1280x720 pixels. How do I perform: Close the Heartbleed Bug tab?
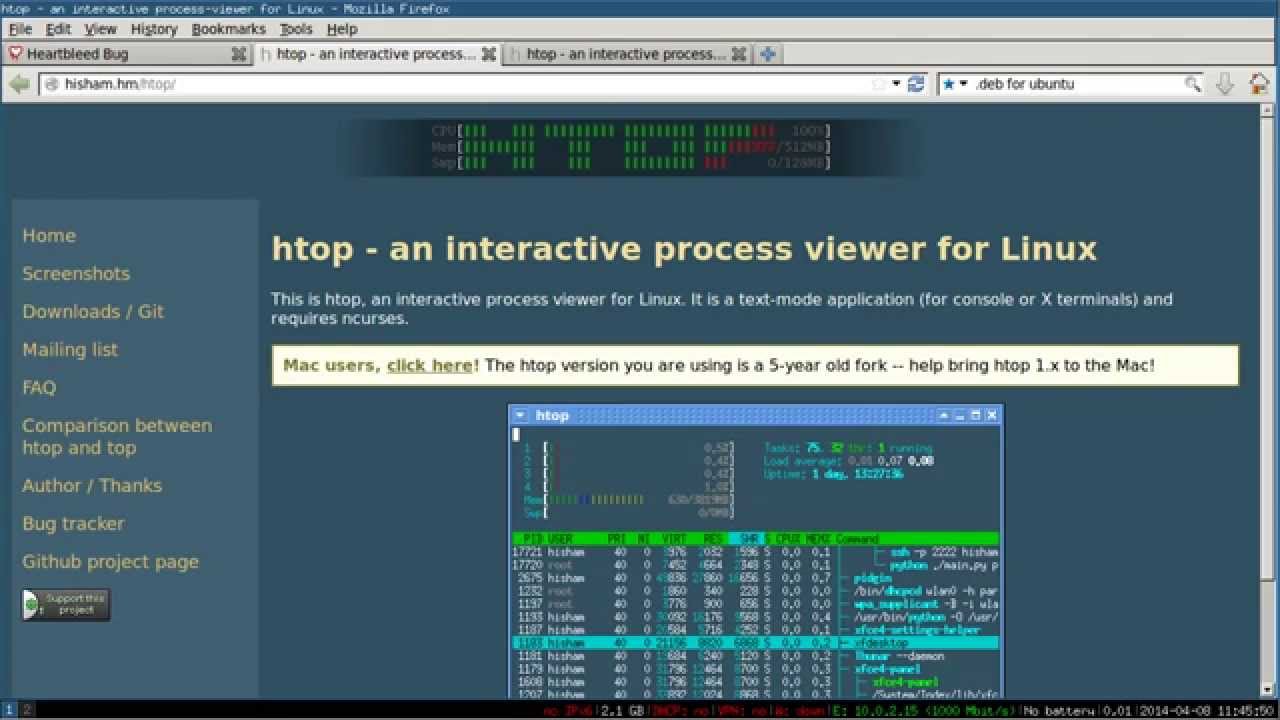(x=239, y=54)
